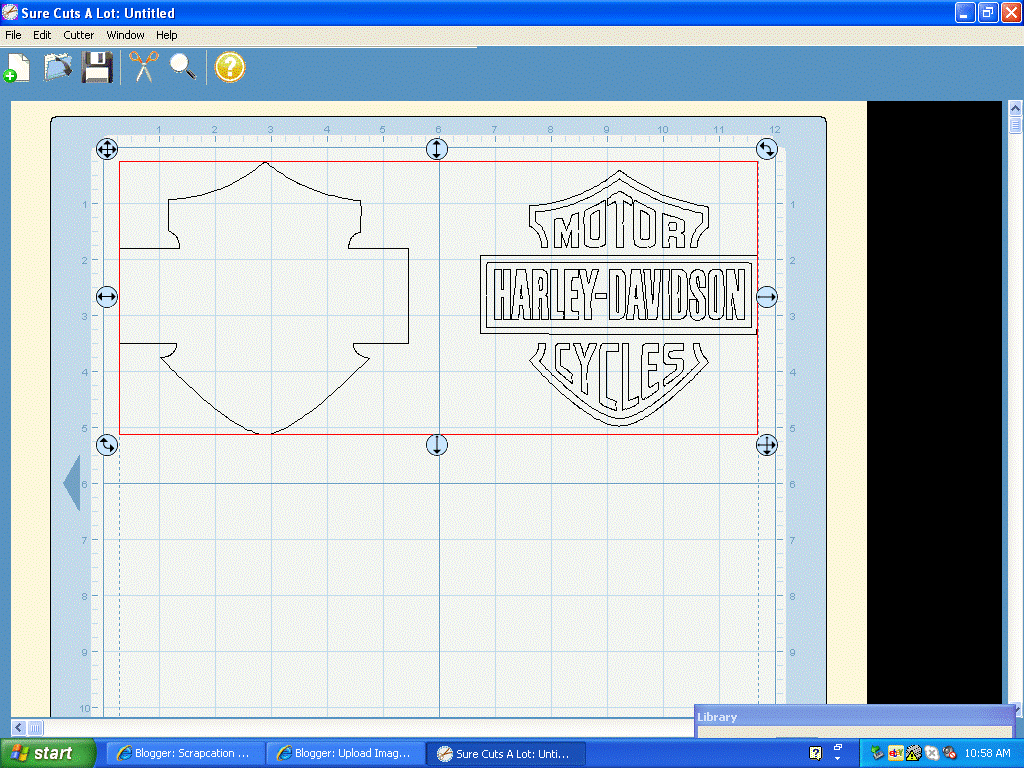Click the bottom-left rotate handle

(107, 445)
